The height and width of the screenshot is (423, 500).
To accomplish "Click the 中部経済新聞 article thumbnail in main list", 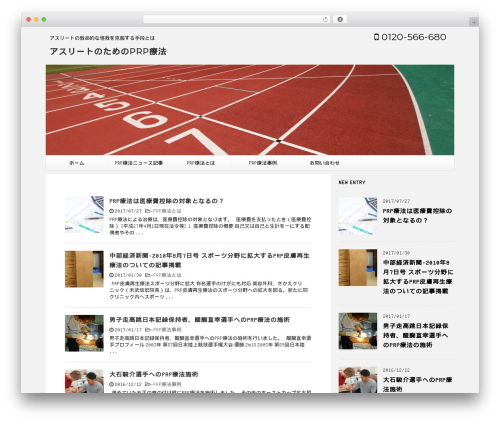I will (84, 269).
